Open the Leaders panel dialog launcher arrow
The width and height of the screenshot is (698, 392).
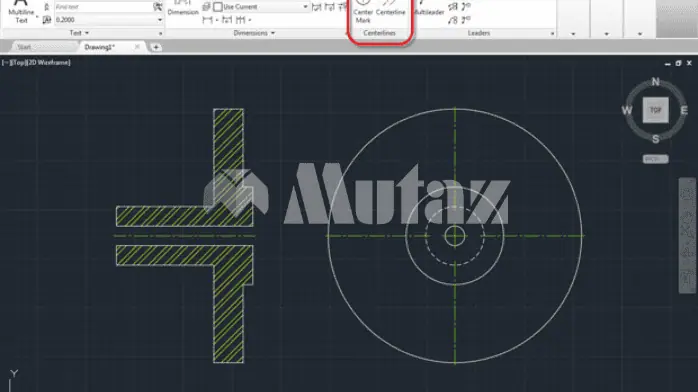[x=552, y=33]
